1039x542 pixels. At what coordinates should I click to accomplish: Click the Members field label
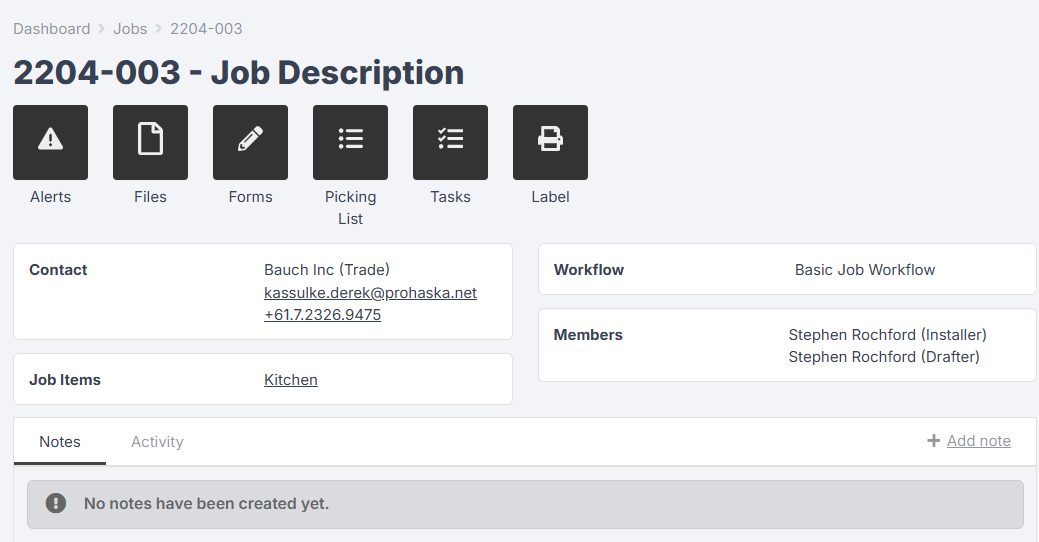588,335
